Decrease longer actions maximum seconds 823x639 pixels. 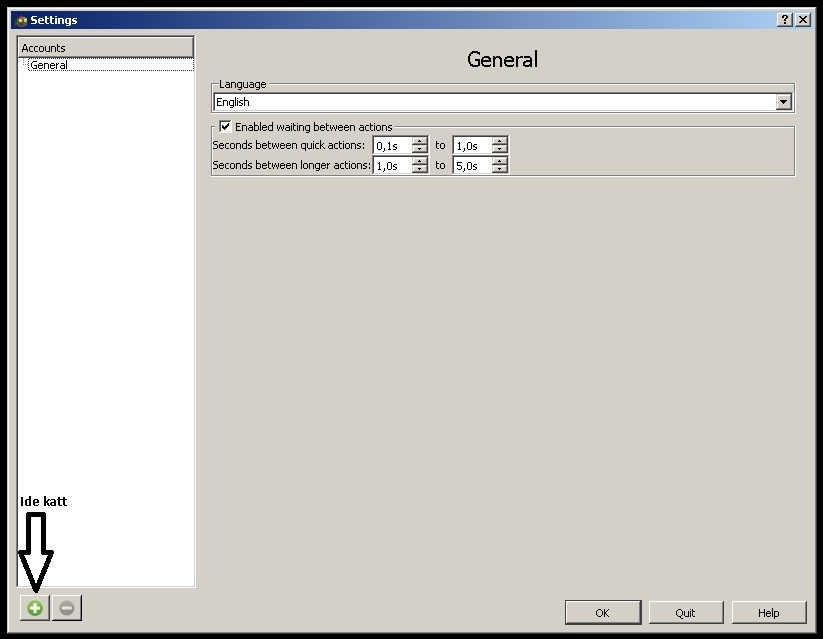(x=499, y=170)
